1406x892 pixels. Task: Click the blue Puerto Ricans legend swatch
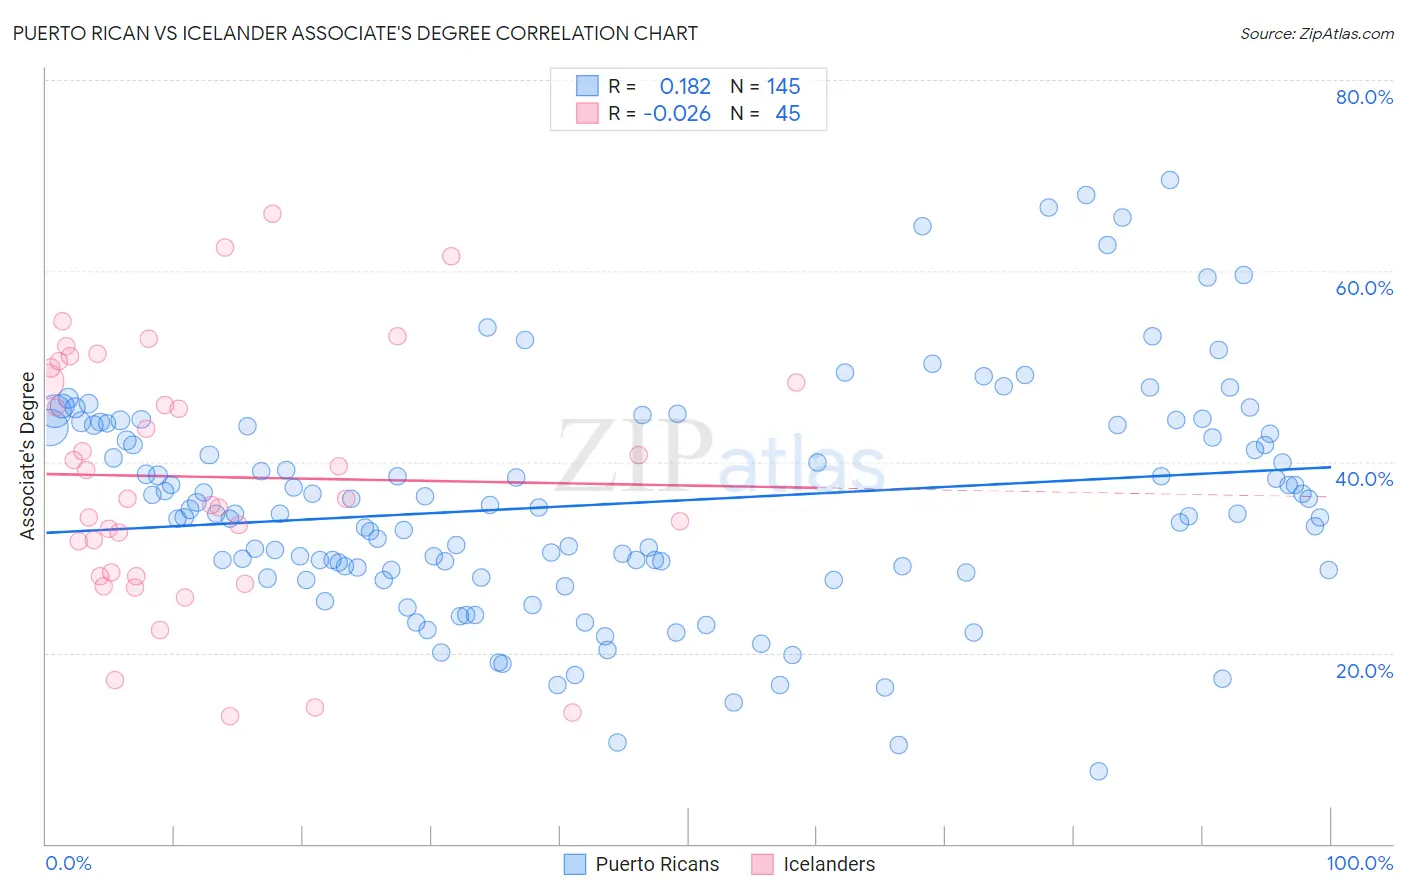pos(574,864)
